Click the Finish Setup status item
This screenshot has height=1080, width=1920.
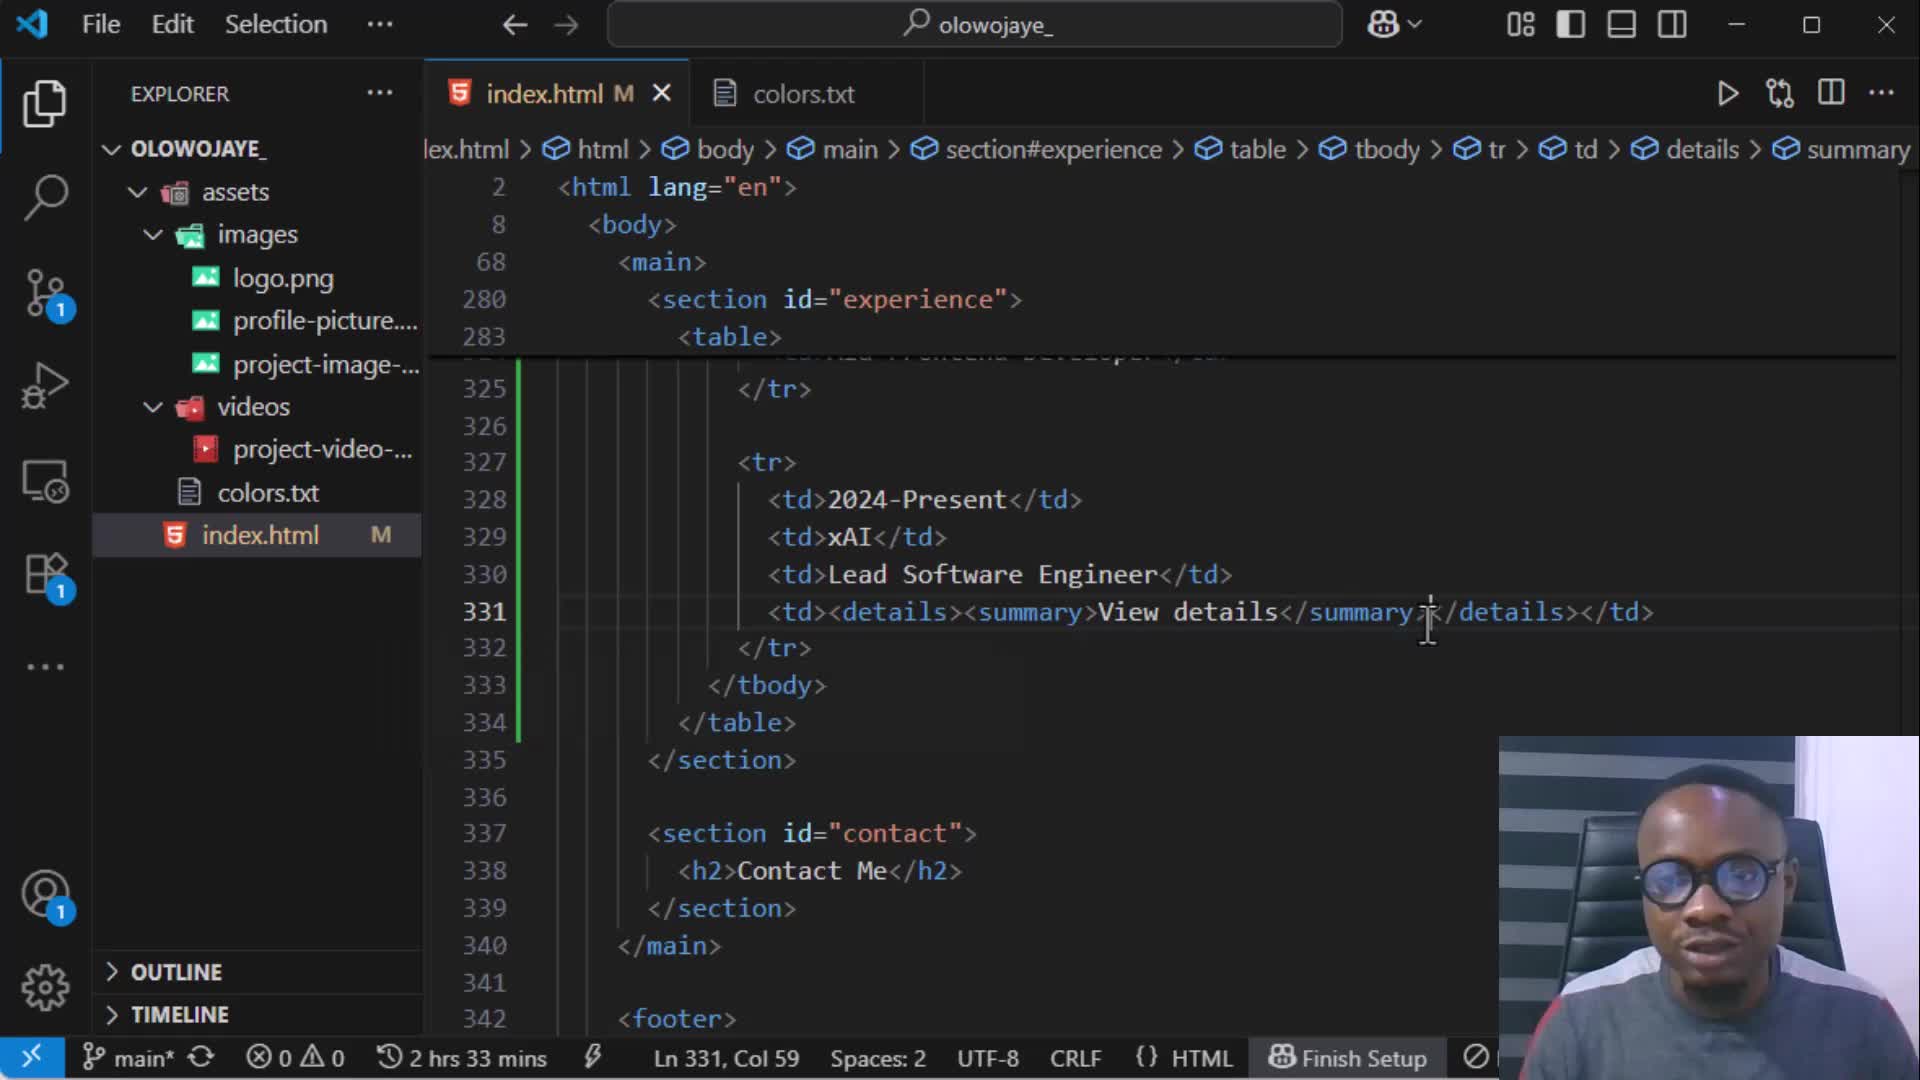point(1347,1058)
